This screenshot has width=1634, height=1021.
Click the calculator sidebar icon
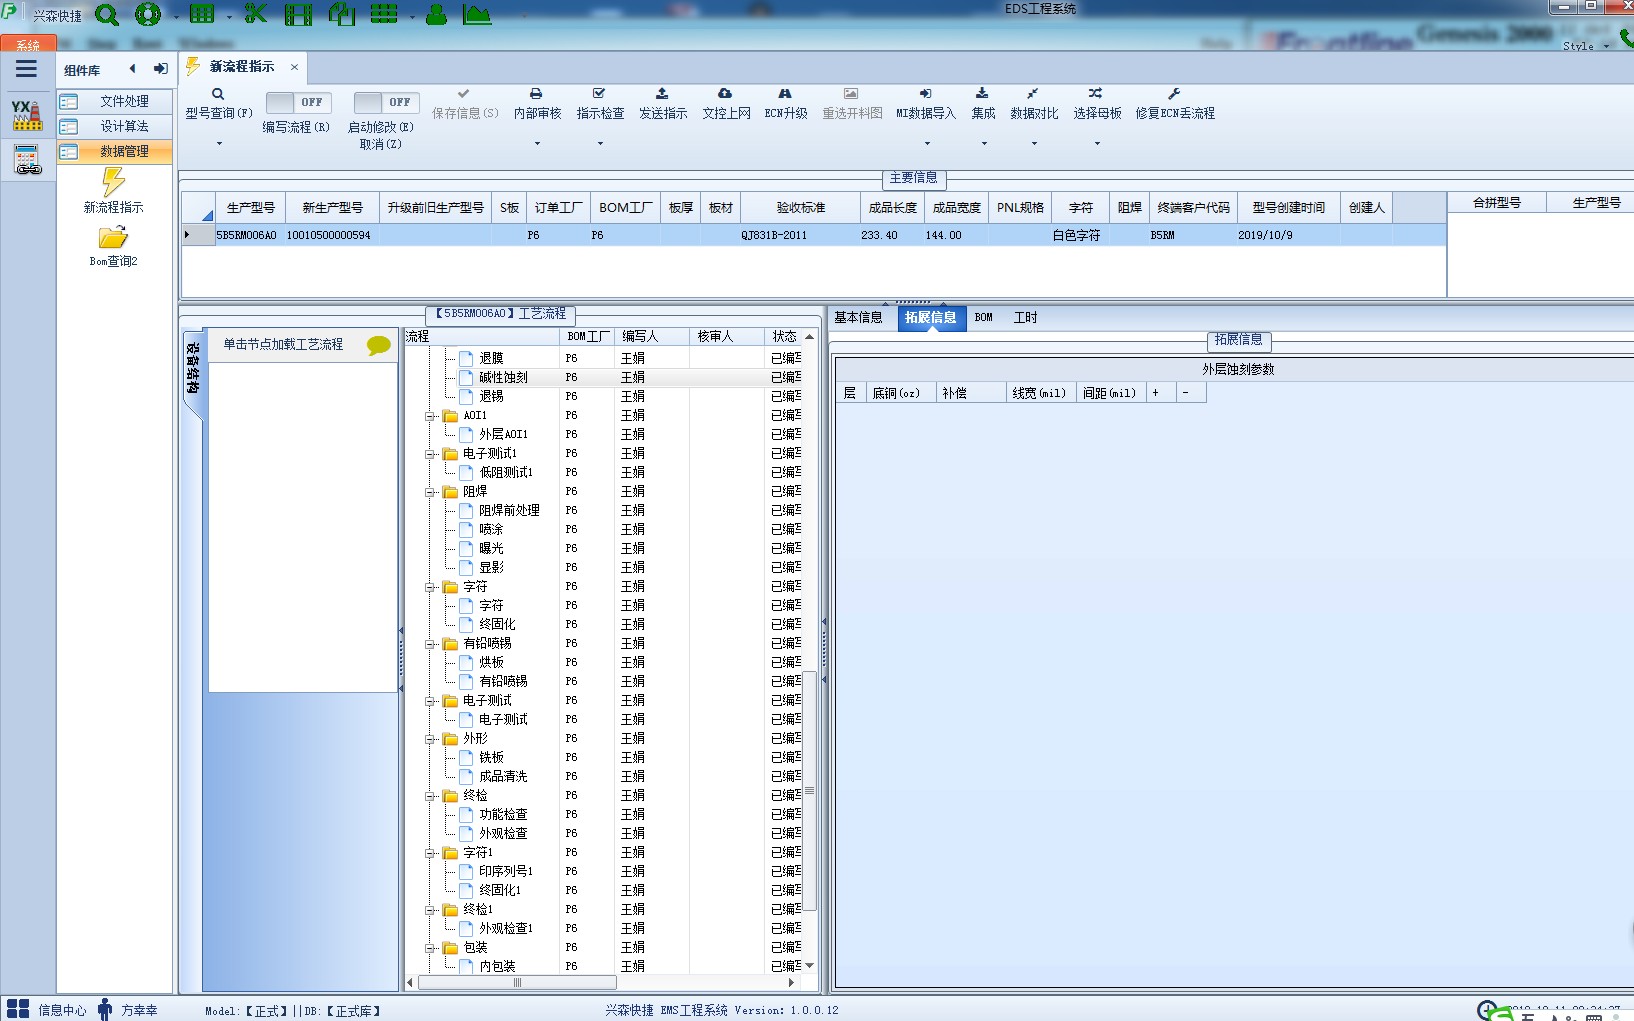click(27, 160)
